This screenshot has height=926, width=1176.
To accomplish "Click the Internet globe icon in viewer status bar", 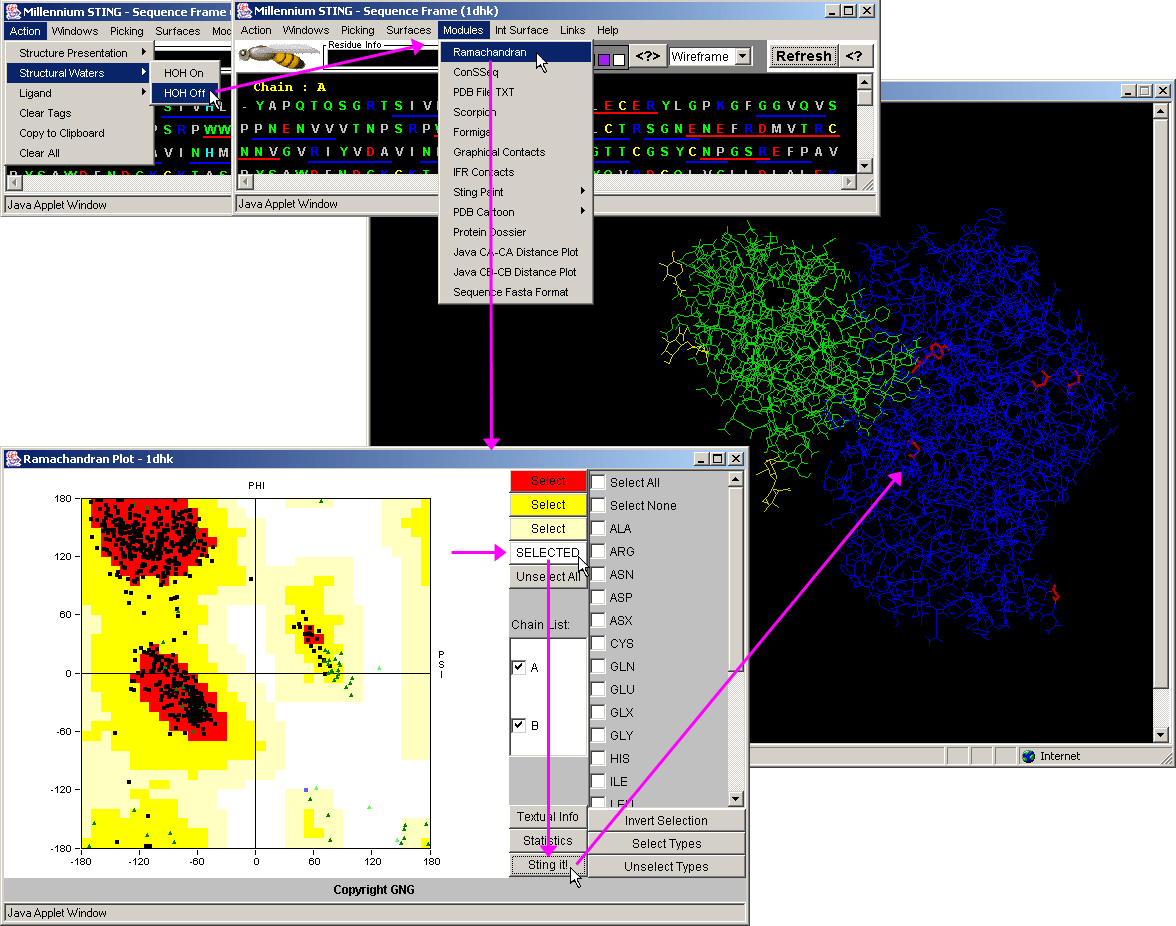I will (x=1028, y=756).
